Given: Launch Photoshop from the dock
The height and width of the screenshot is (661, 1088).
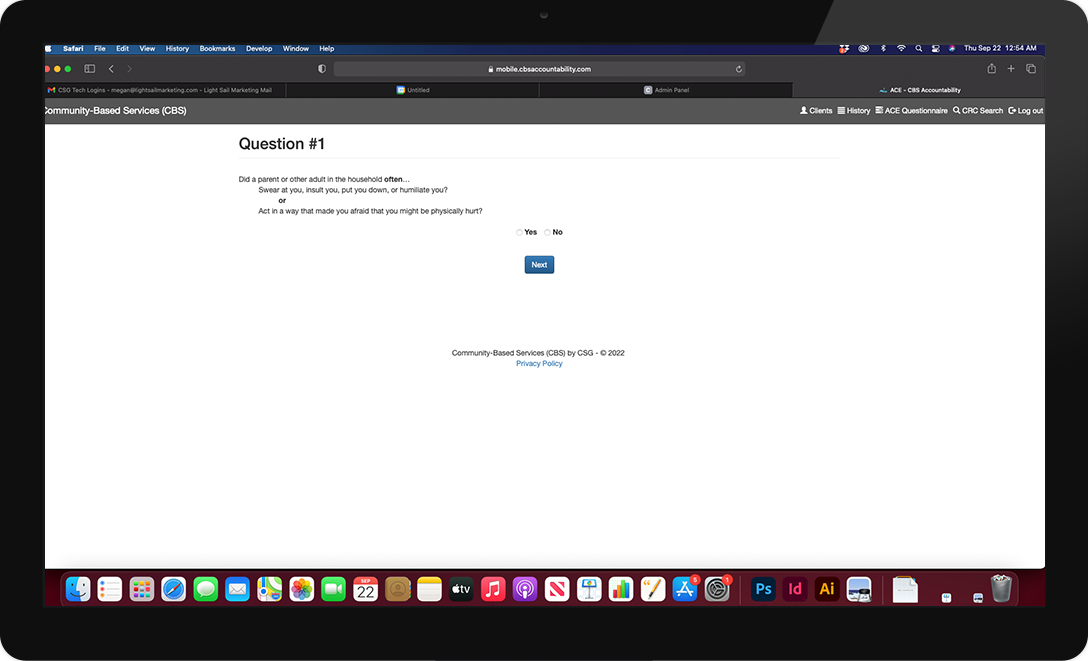Looking at the screenshot, I should (x=763, y=589).
